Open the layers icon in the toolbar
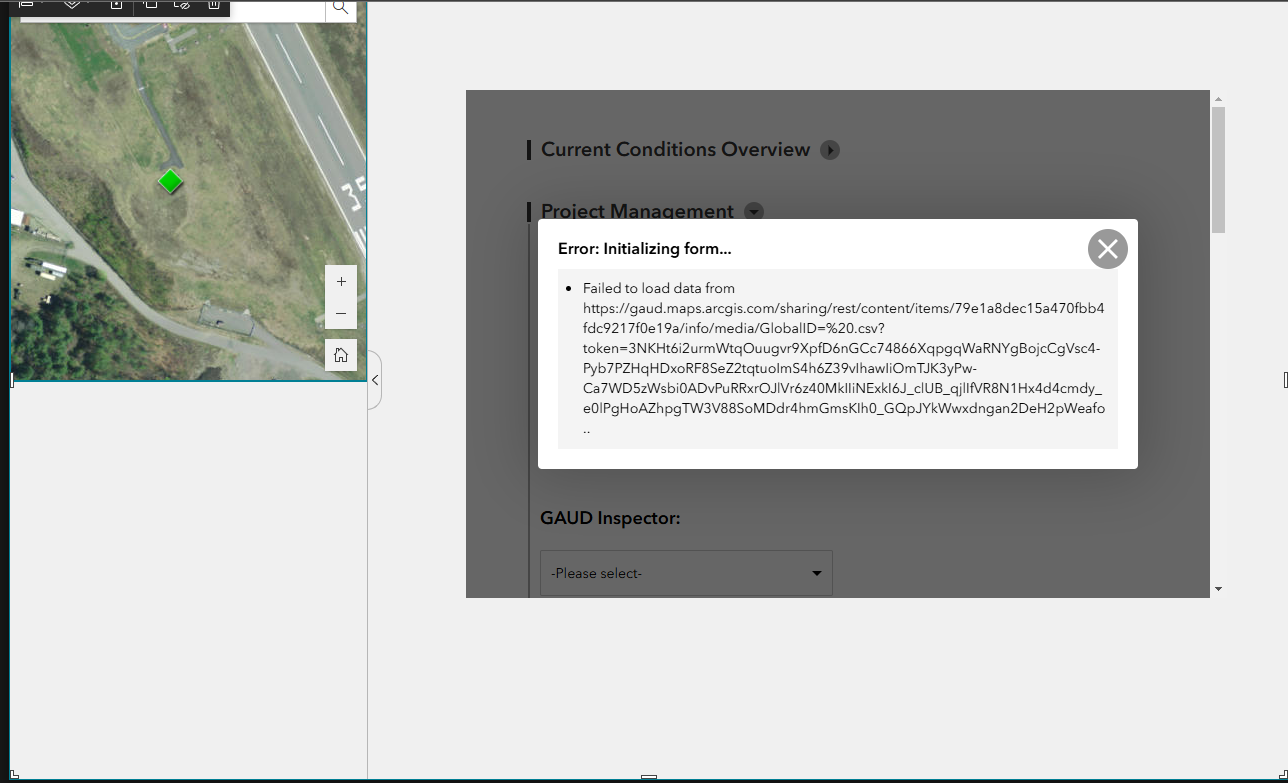This screenshot has width=1288, height=783. (25, 6)
